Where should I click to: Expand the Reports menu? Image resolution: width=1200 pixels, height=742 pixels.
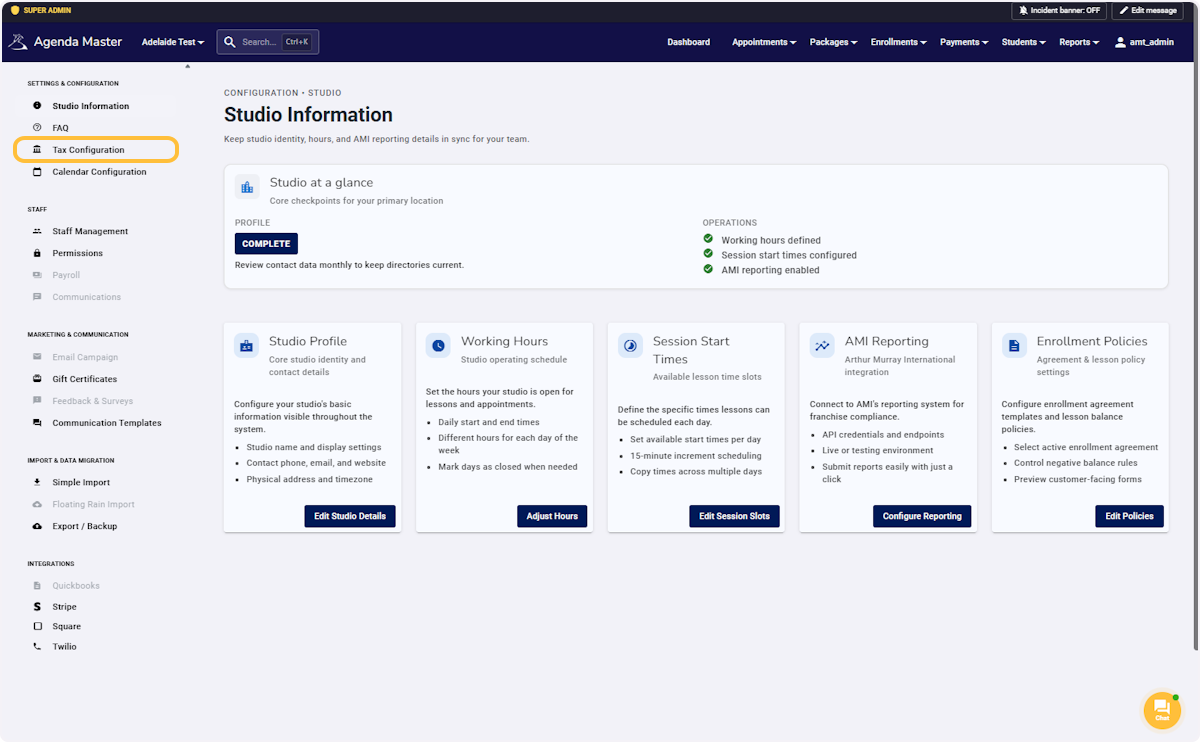(1079, 42)
